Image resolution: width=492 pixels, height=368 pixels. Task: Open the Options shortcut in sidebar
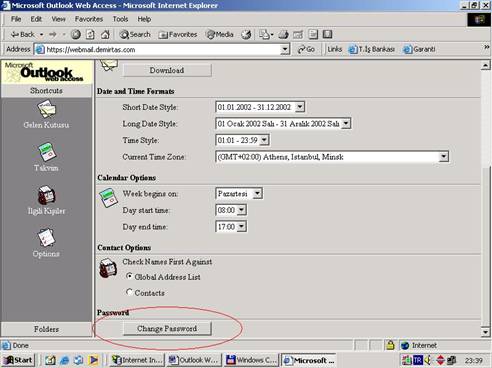[x=46, y=243]
